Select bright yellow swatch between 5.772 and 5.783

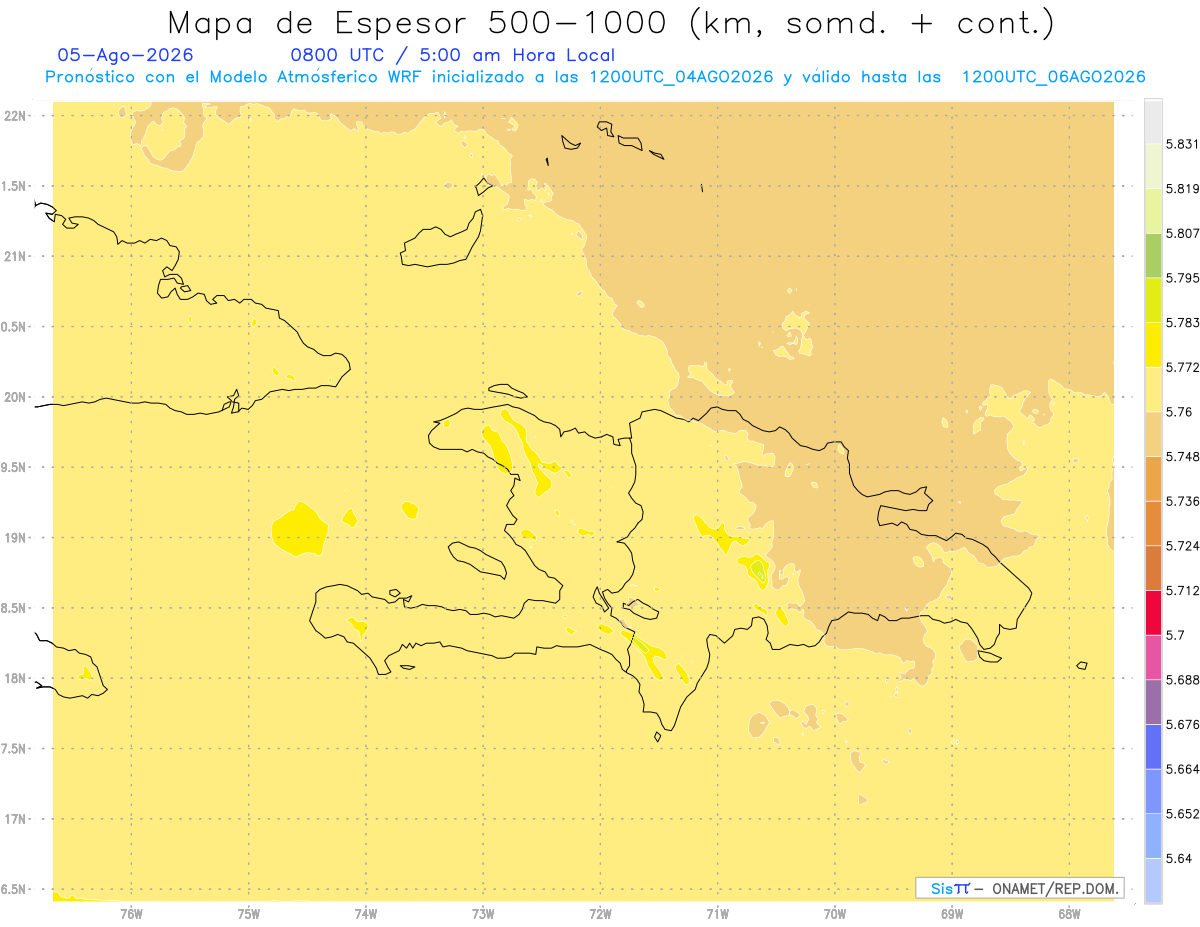[x=1153, y=345]
